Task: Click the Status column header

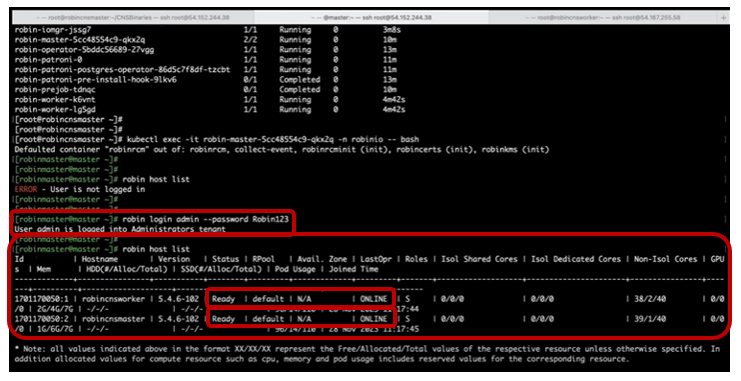Action: point(225,259)
